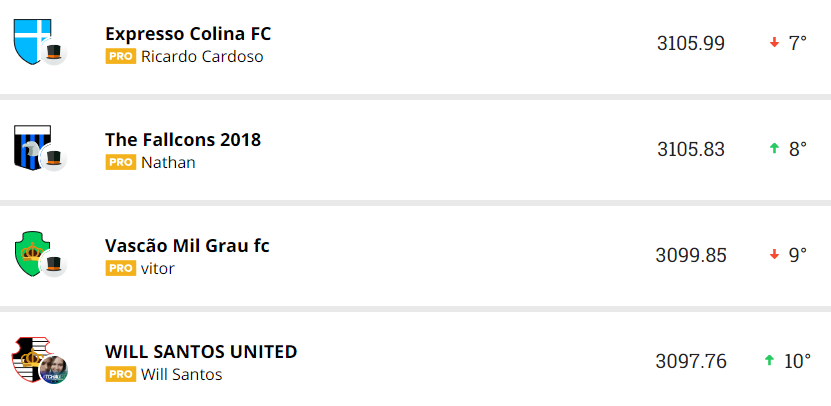831x406 pixels.
Task: Click The Fallcons 2018 striped shield badge
Action: point(30,145)
